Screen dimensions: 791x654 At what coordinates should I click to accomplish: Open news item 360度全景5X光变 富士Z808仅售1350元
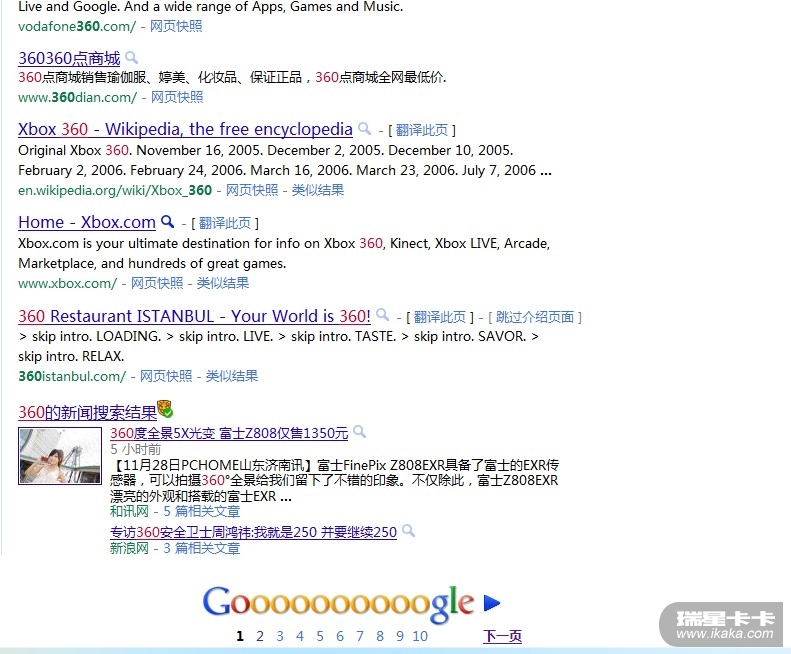click(x=229, y=433)
